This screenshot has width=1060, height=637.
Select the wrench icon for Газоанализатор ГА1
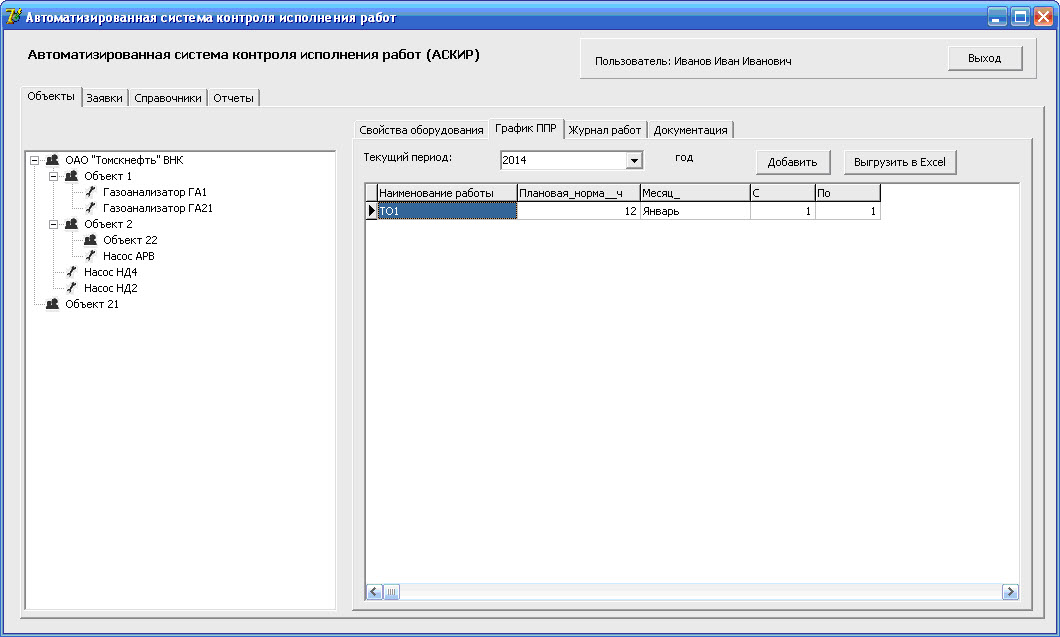90,192
